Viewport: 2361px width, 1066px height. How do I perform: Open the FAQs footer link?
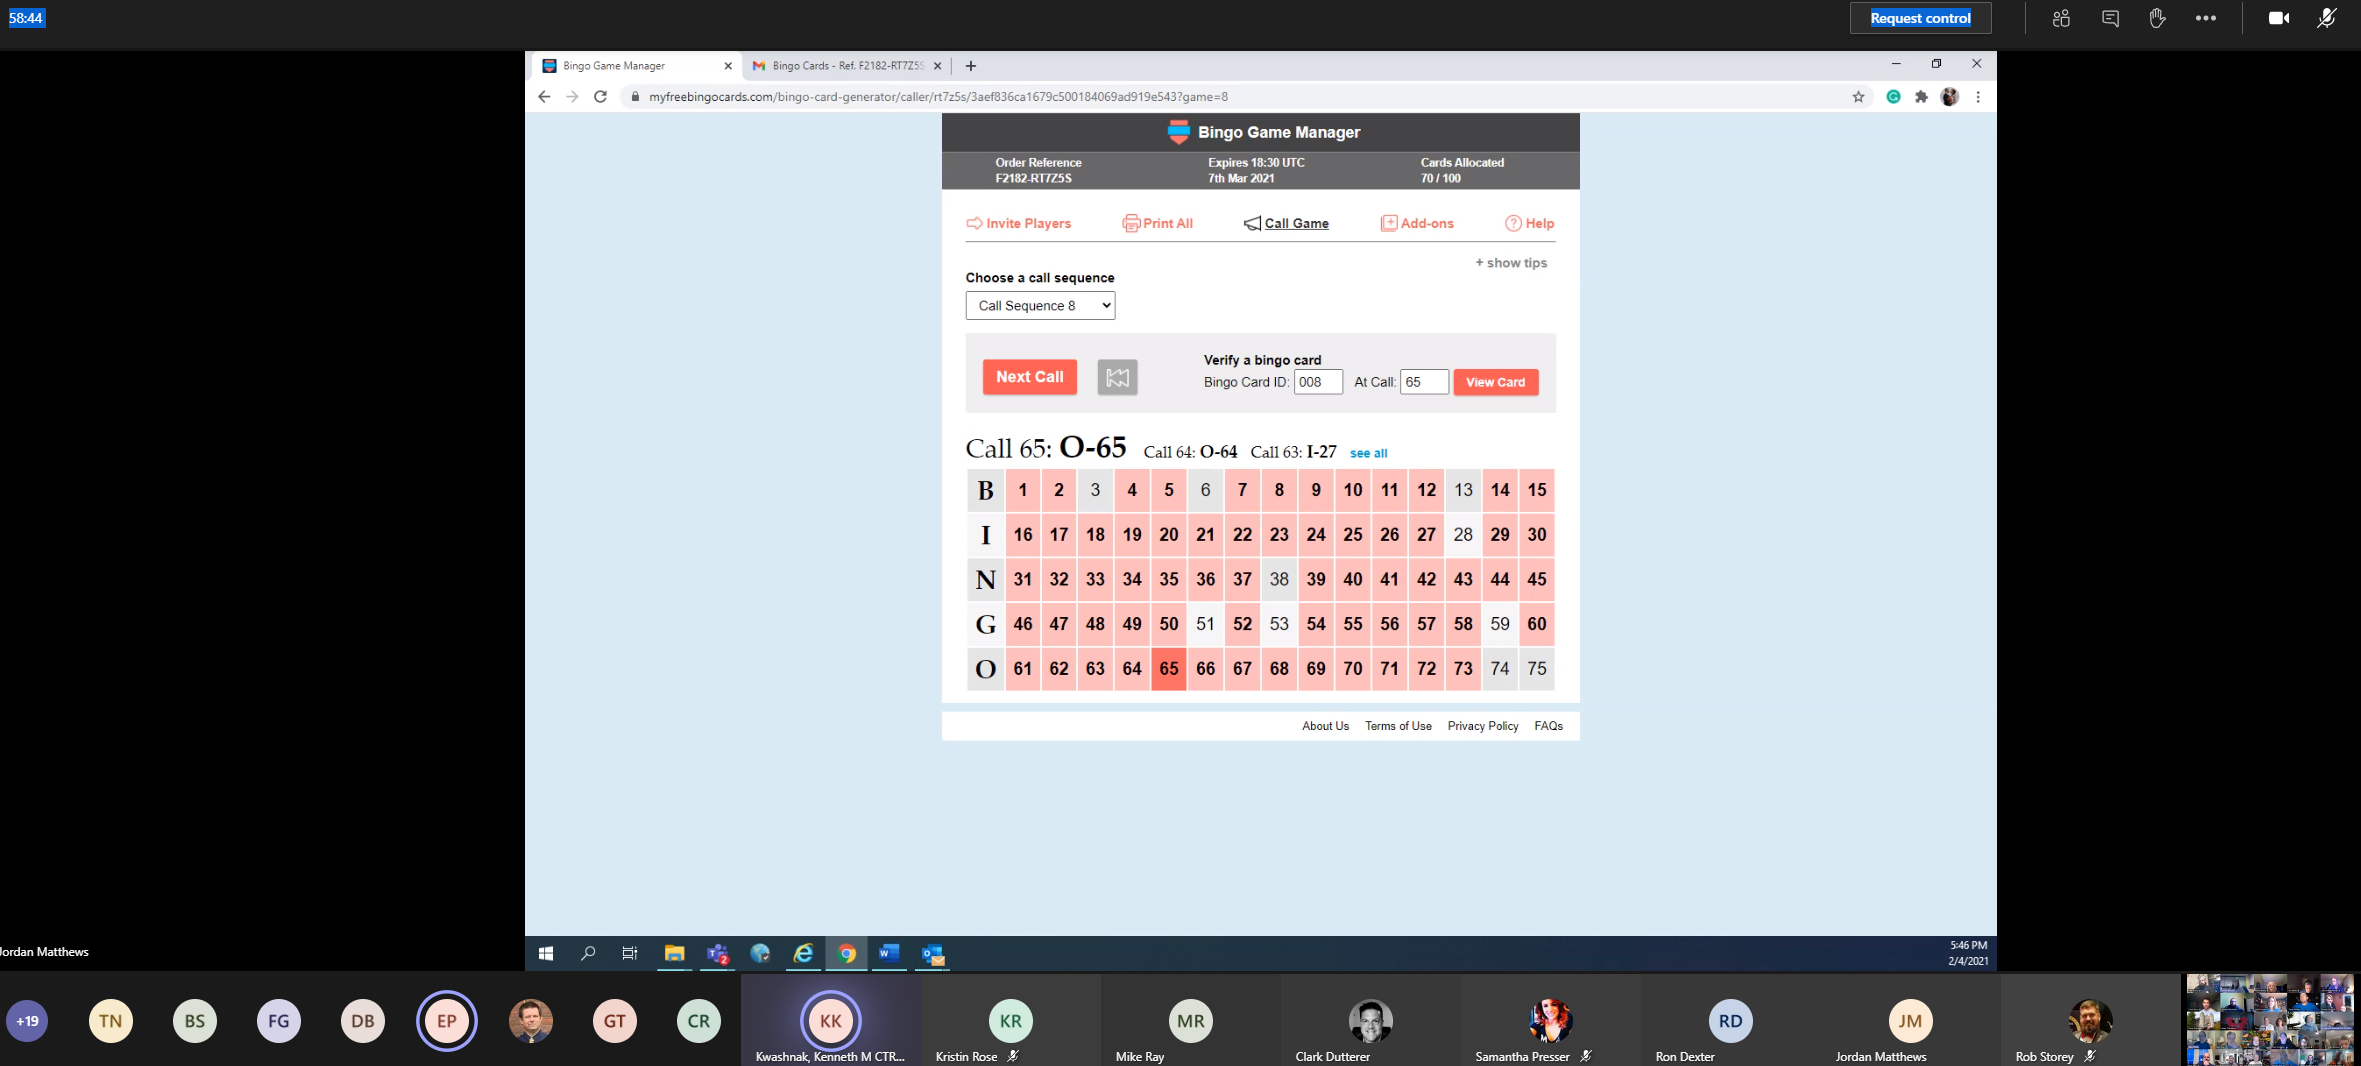[1548, 726]
